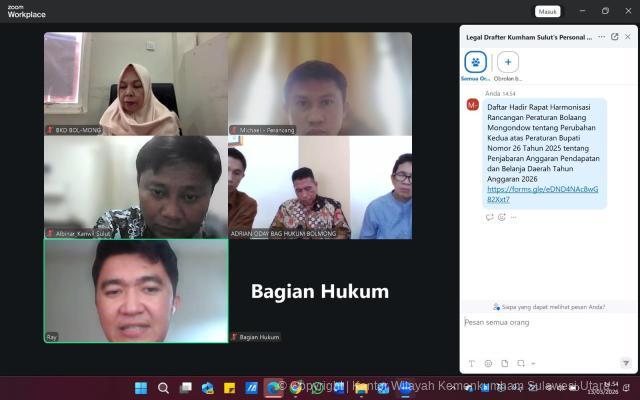Viewport: 640px width, 400px height.
Task: Select Ray's video thumbnail
Action: pyautogui.click(x=135, y=291)
